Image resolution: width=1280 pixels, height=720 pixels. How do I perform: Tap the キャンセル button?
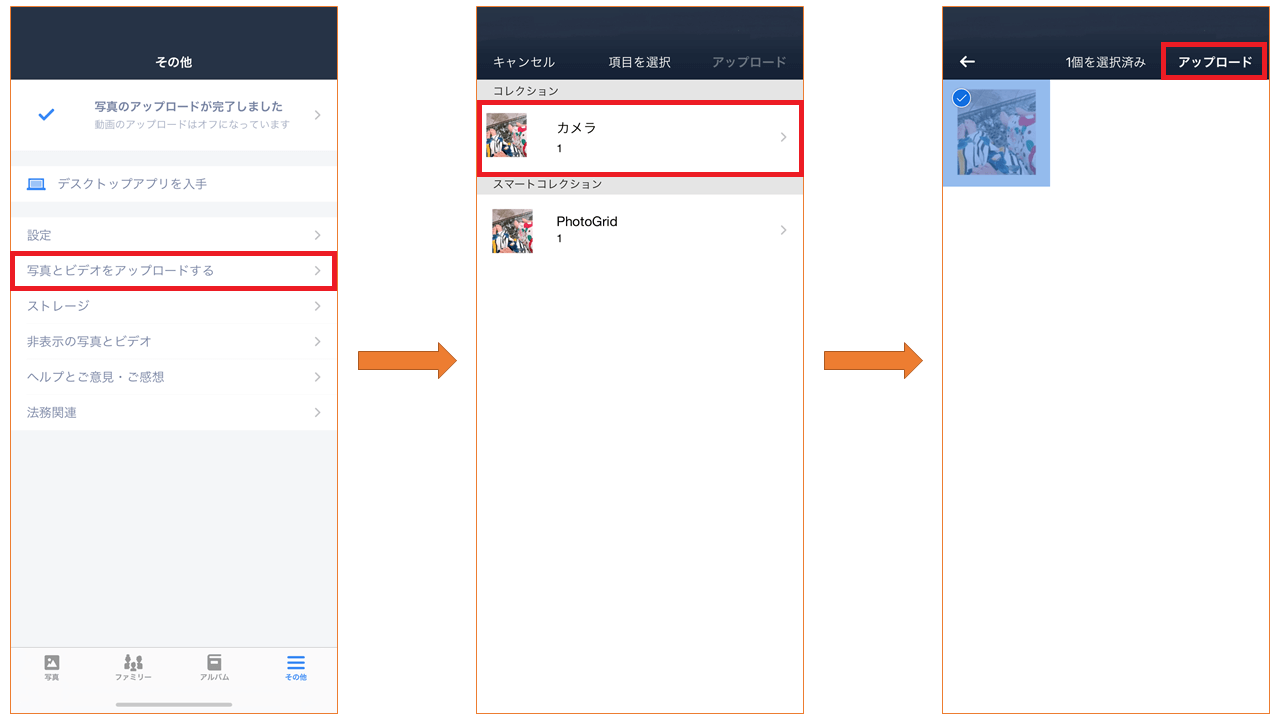coord(524,62)
